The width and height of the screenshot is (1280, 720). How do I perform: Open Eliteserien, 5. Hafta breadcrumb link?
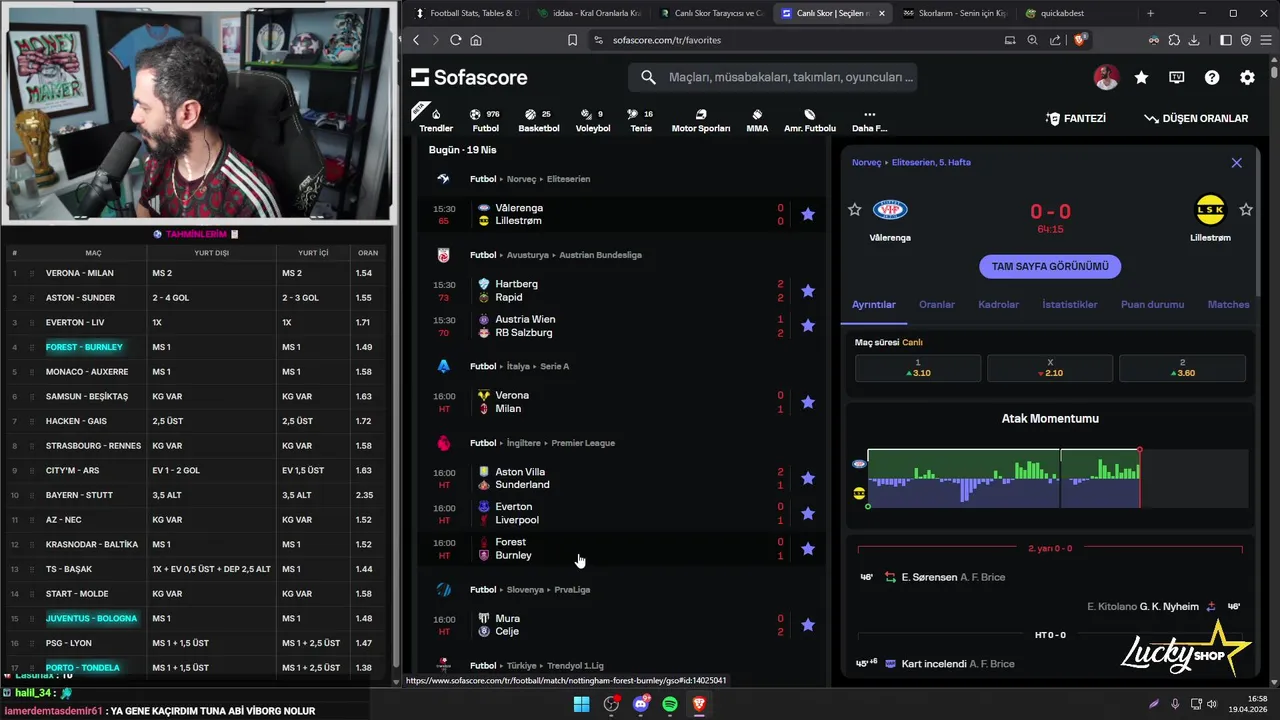tap(931, 162)
